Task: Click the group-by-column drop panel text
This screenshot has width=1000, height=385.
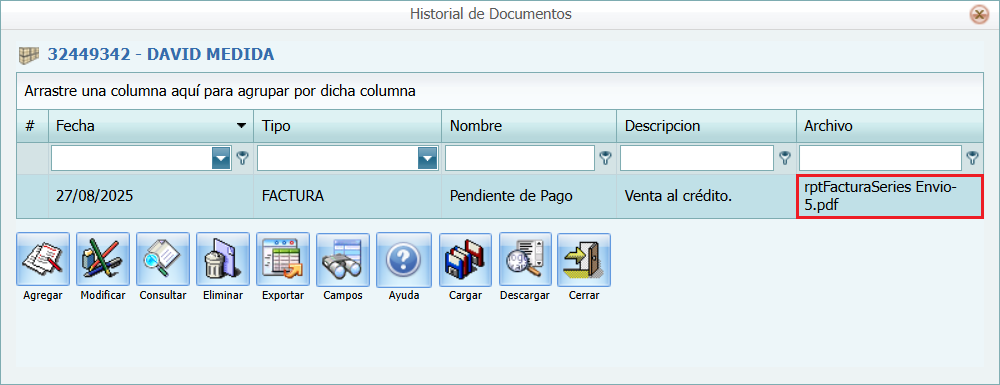Action: pyautogui.click(x=220, y=91)
